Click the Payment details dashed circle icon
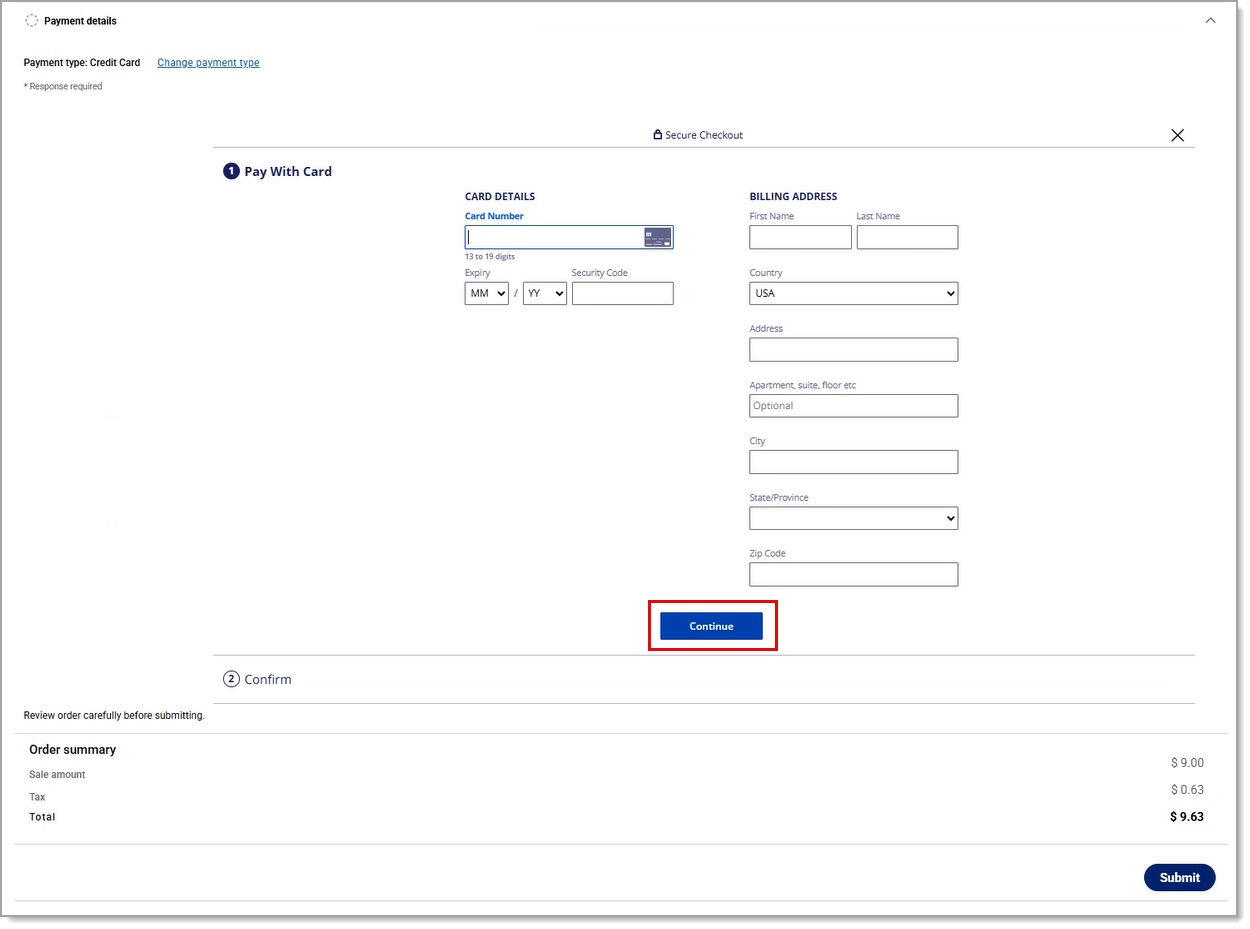This screenshot has width=1250, height=929. 32,21
